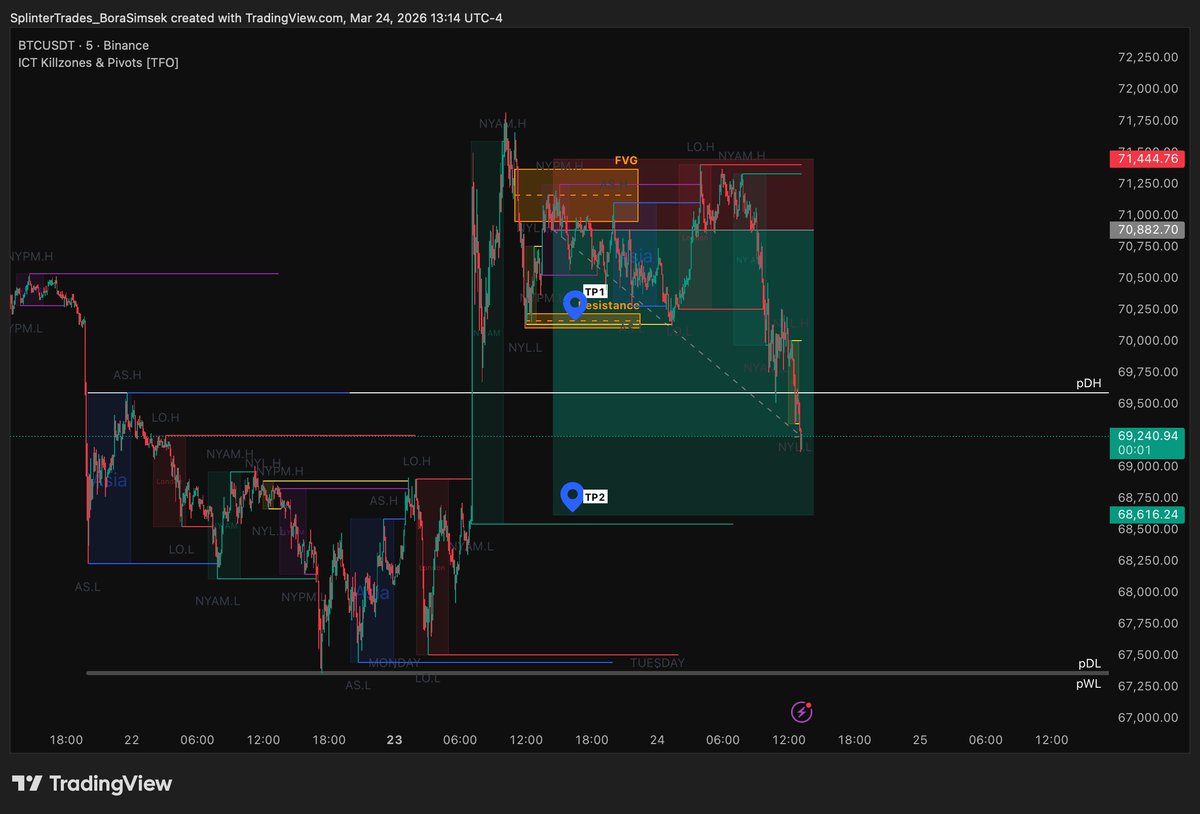
Task: Click 68,000.00 on the price scale
Action: [x=1146, y=591]
